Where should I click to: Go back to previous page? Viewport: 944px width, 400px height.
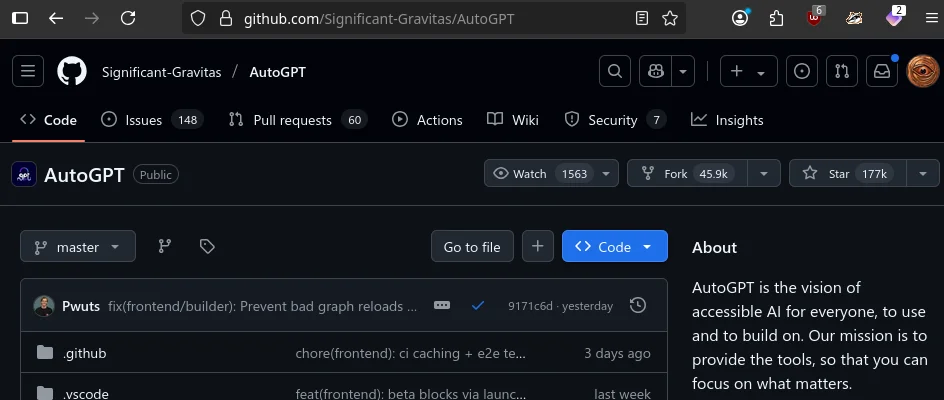56,19
